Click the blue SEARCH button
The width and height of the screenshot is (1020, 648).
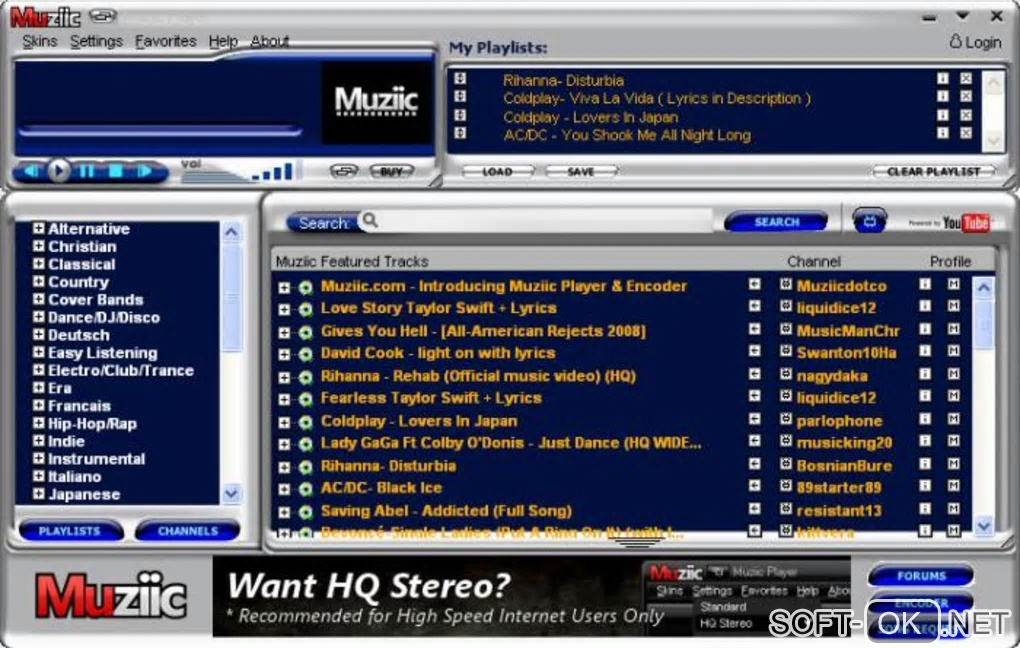click(776, 222)
